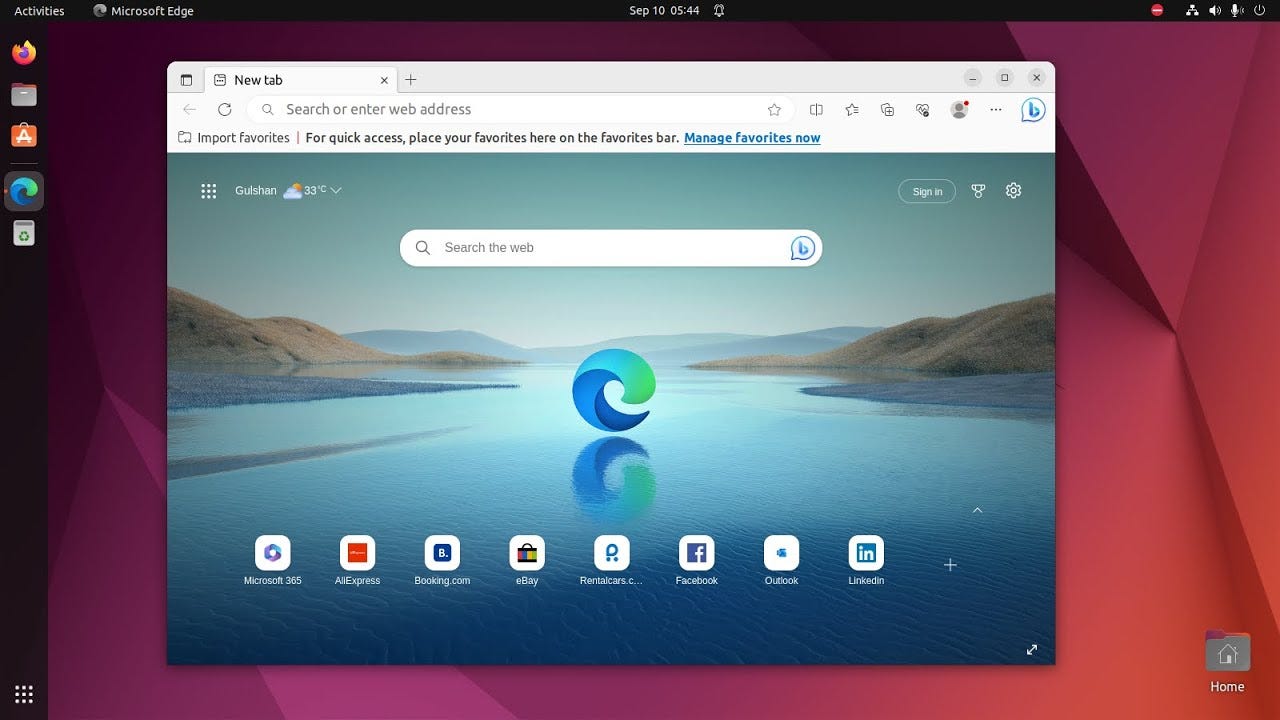Open the Activities overview menu

point(39,11)
